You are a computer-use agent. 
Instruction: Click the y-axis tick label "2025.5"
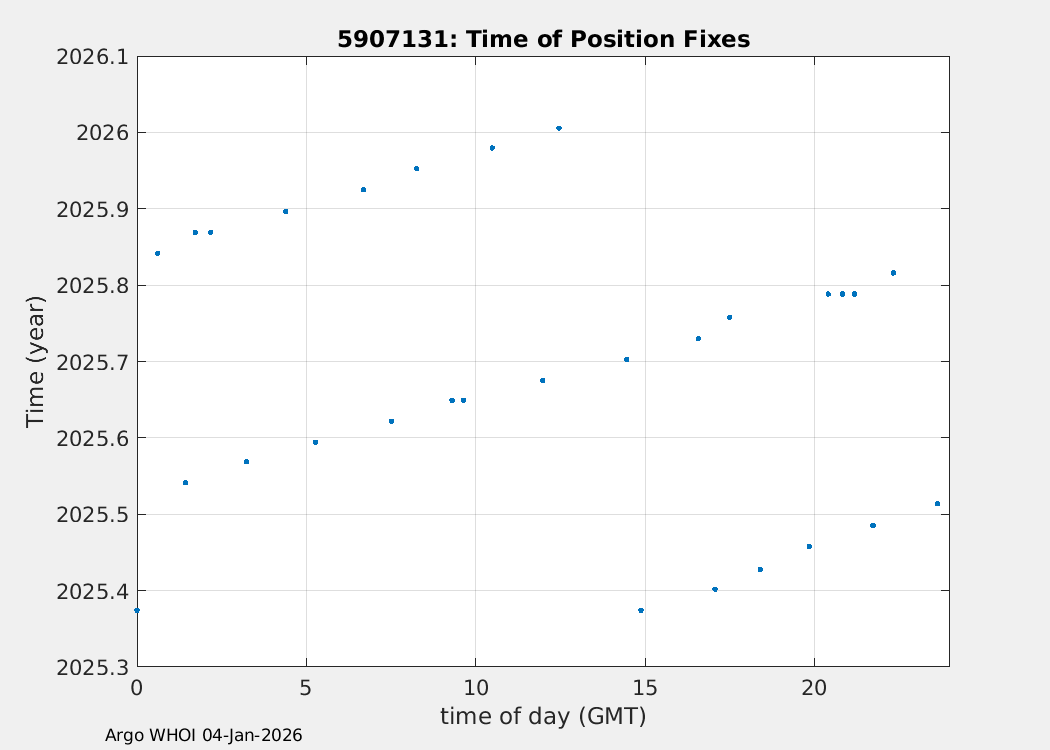click(x=92, y=515)
